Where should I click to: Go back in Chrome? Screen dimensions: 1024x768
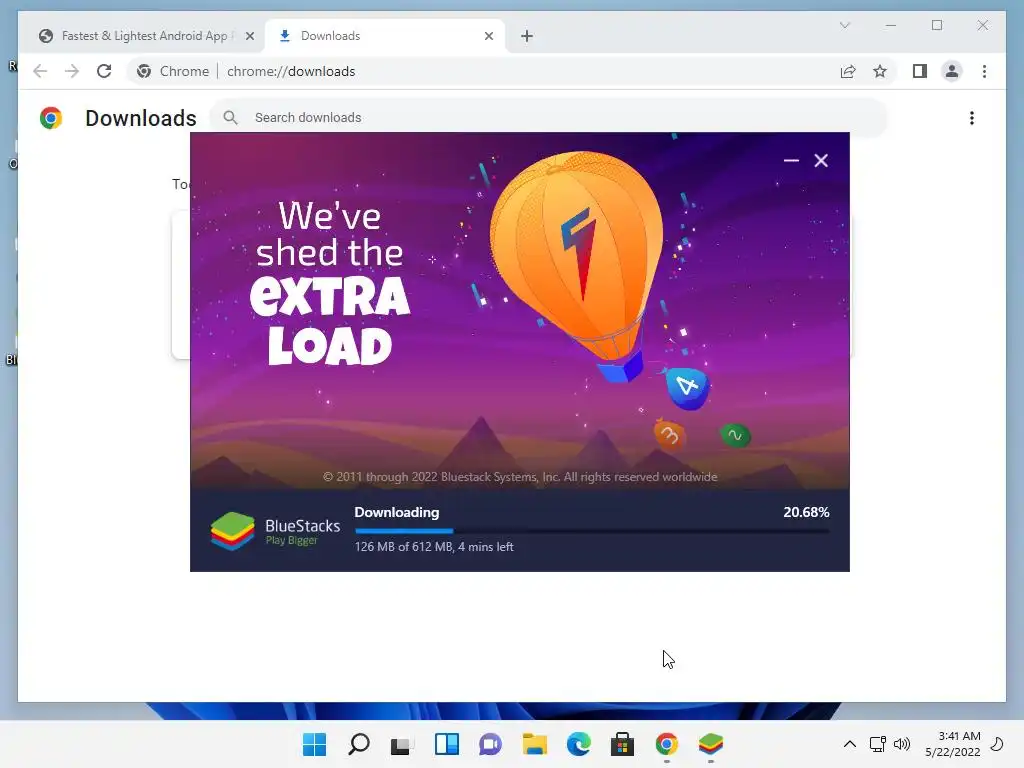tap(40, 71)
